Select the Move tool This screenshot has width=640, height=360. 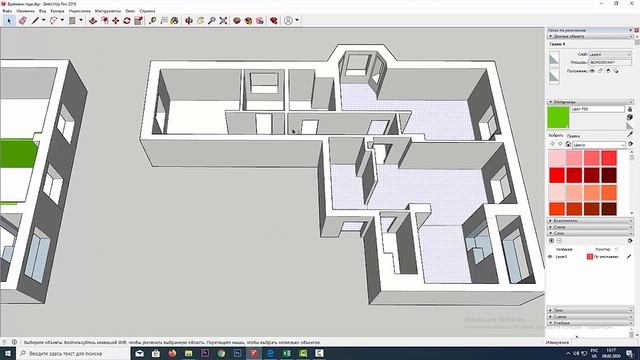click(116, 20)
